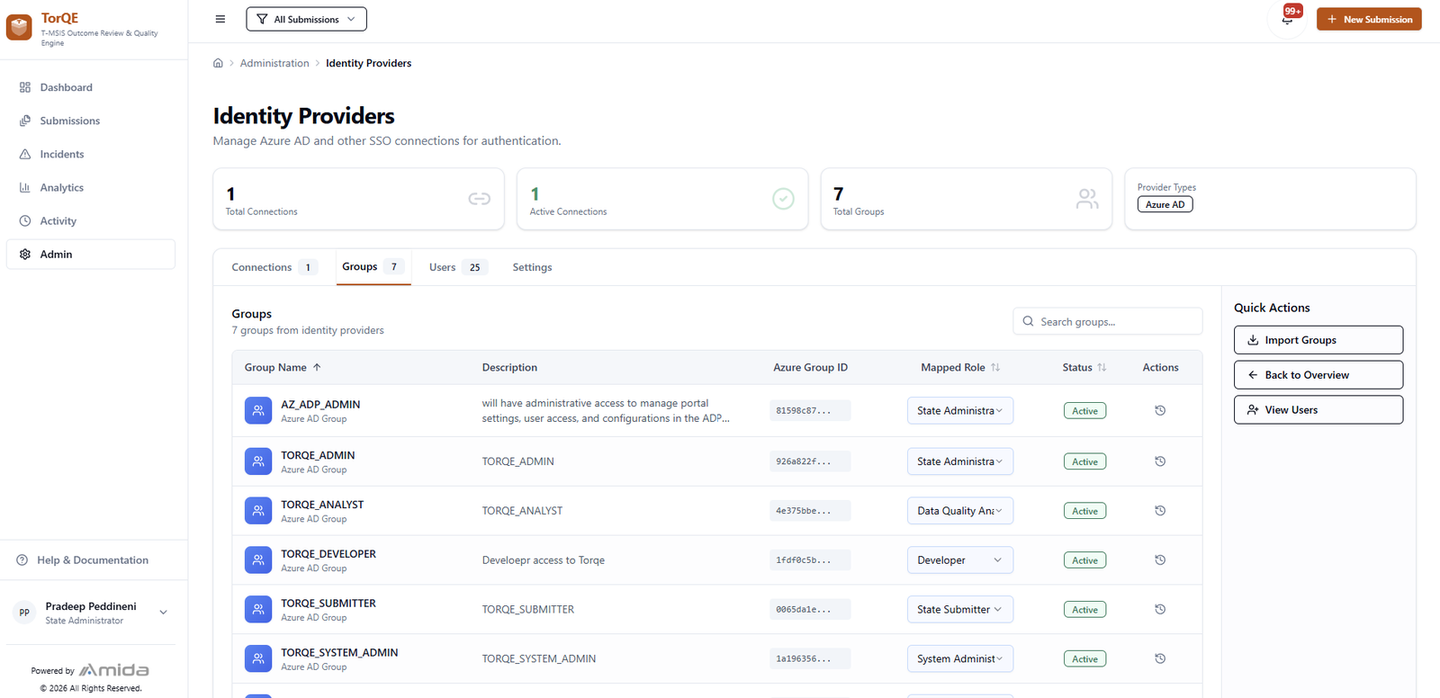The height and width of the screenshot is (698, 1440).
Task: Toggle the hamburger sidebar menu icon
Action: point(220,19)
